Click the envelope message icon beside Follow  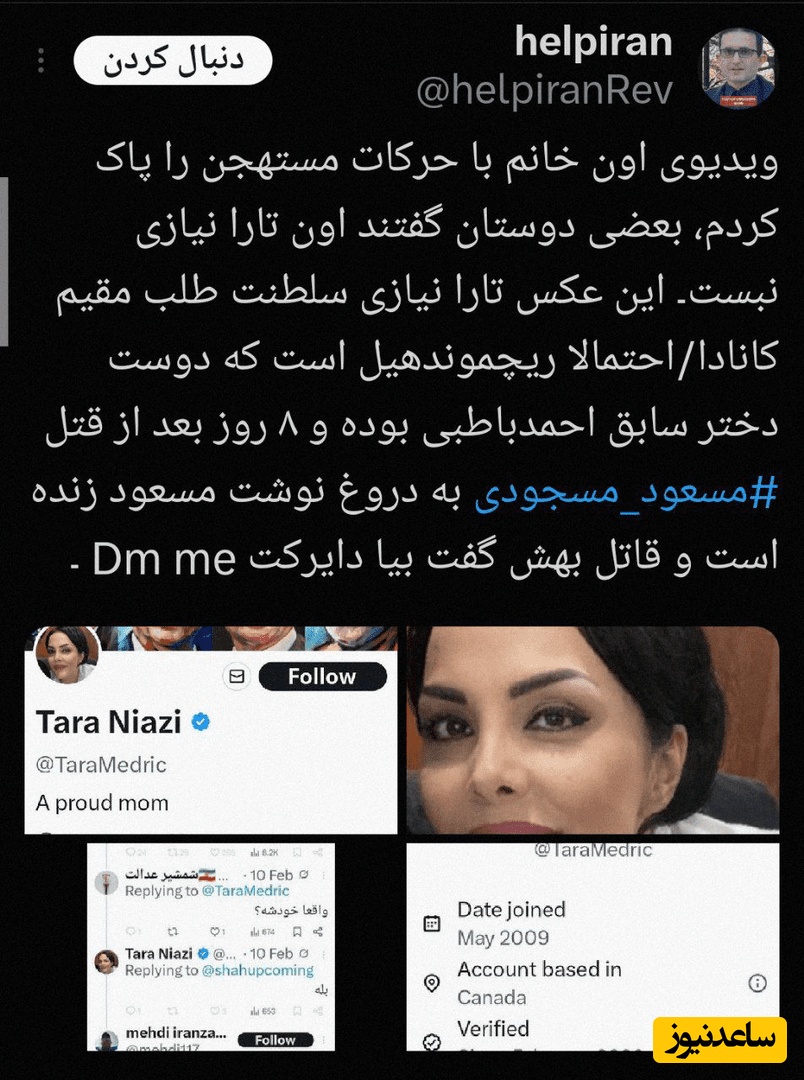coord(236,676)
